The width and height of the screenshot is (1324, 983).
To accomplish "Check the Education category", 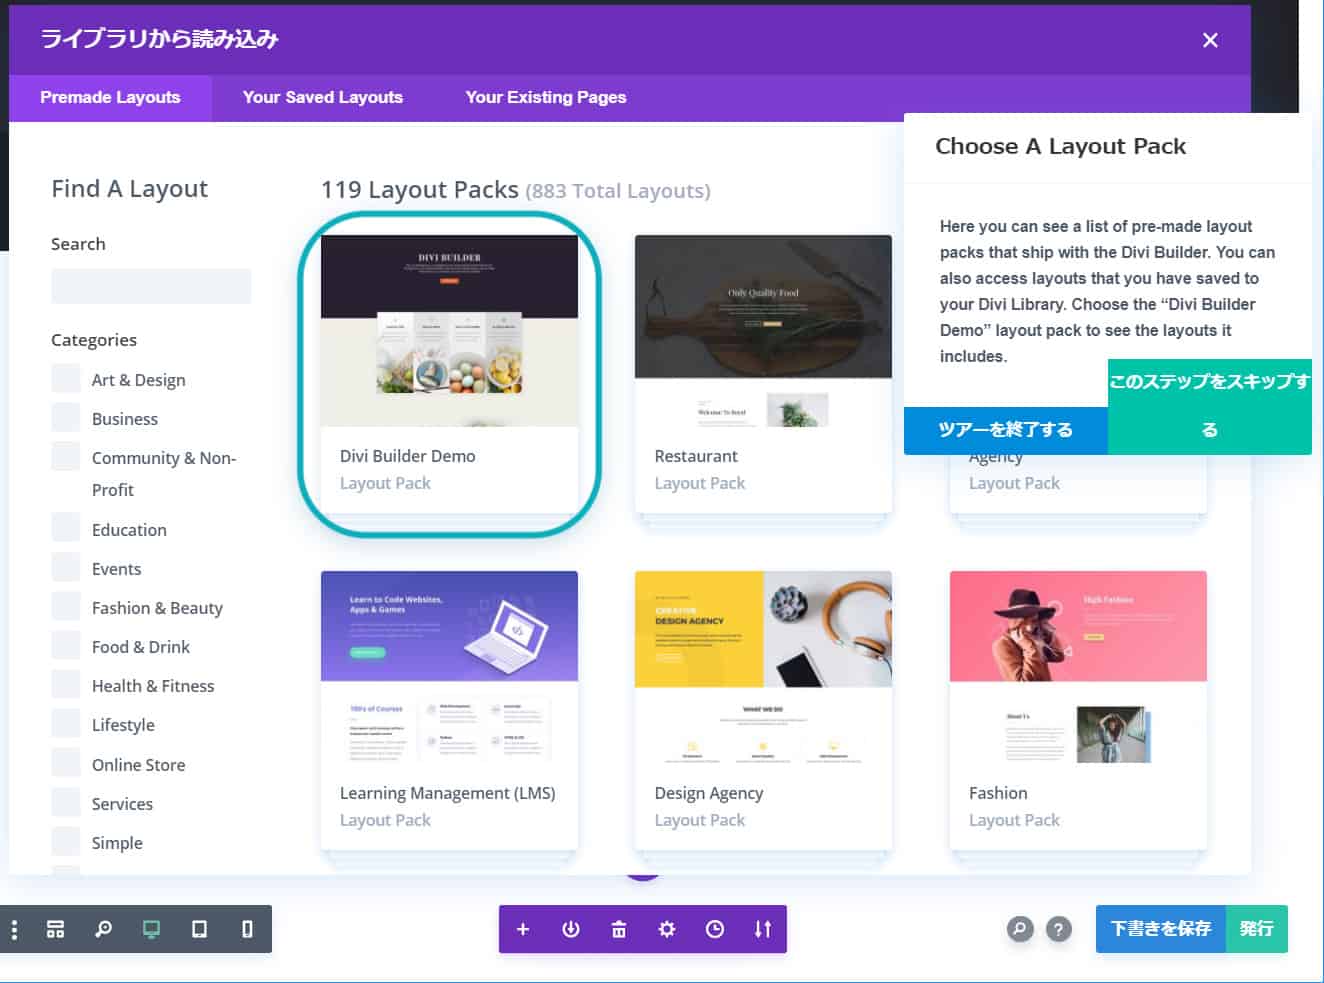I will pyautogui.click(x=66, y=528).
